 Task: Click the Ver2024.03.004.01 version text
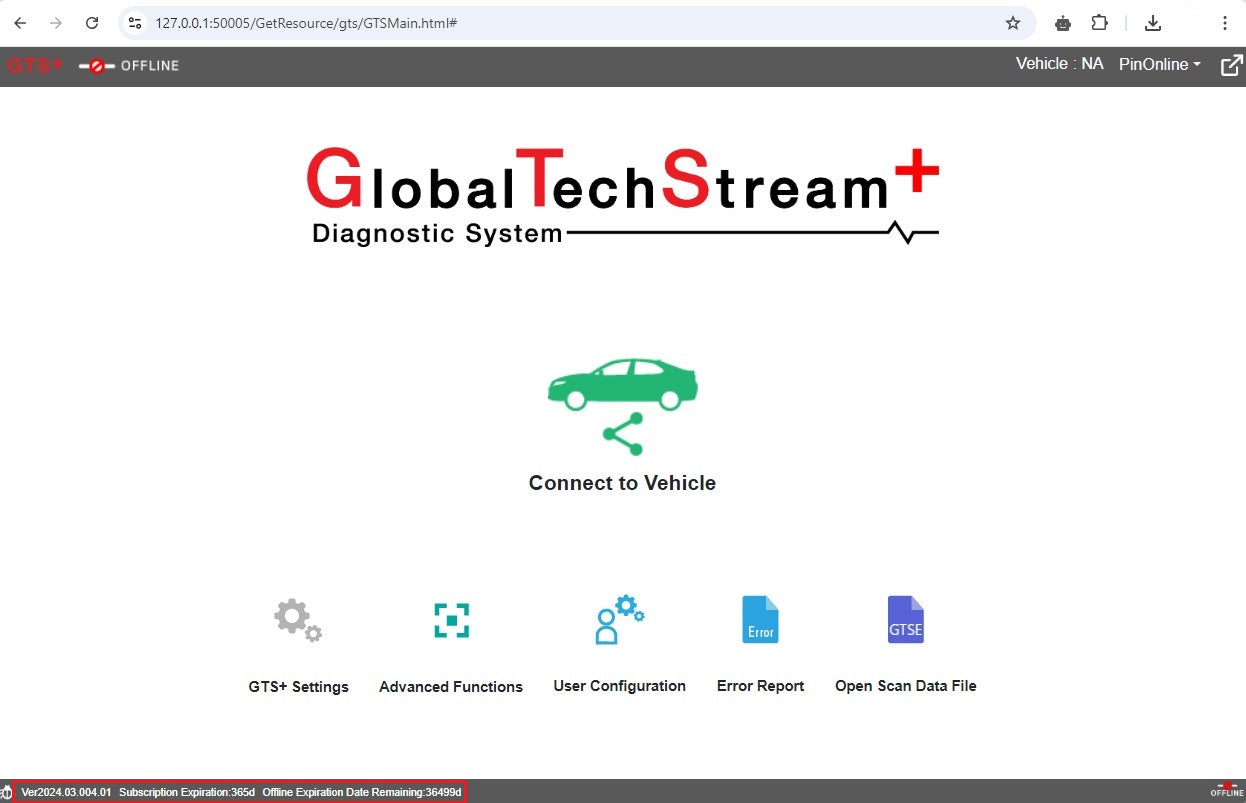pyautogui.click(x=66, y=792)
